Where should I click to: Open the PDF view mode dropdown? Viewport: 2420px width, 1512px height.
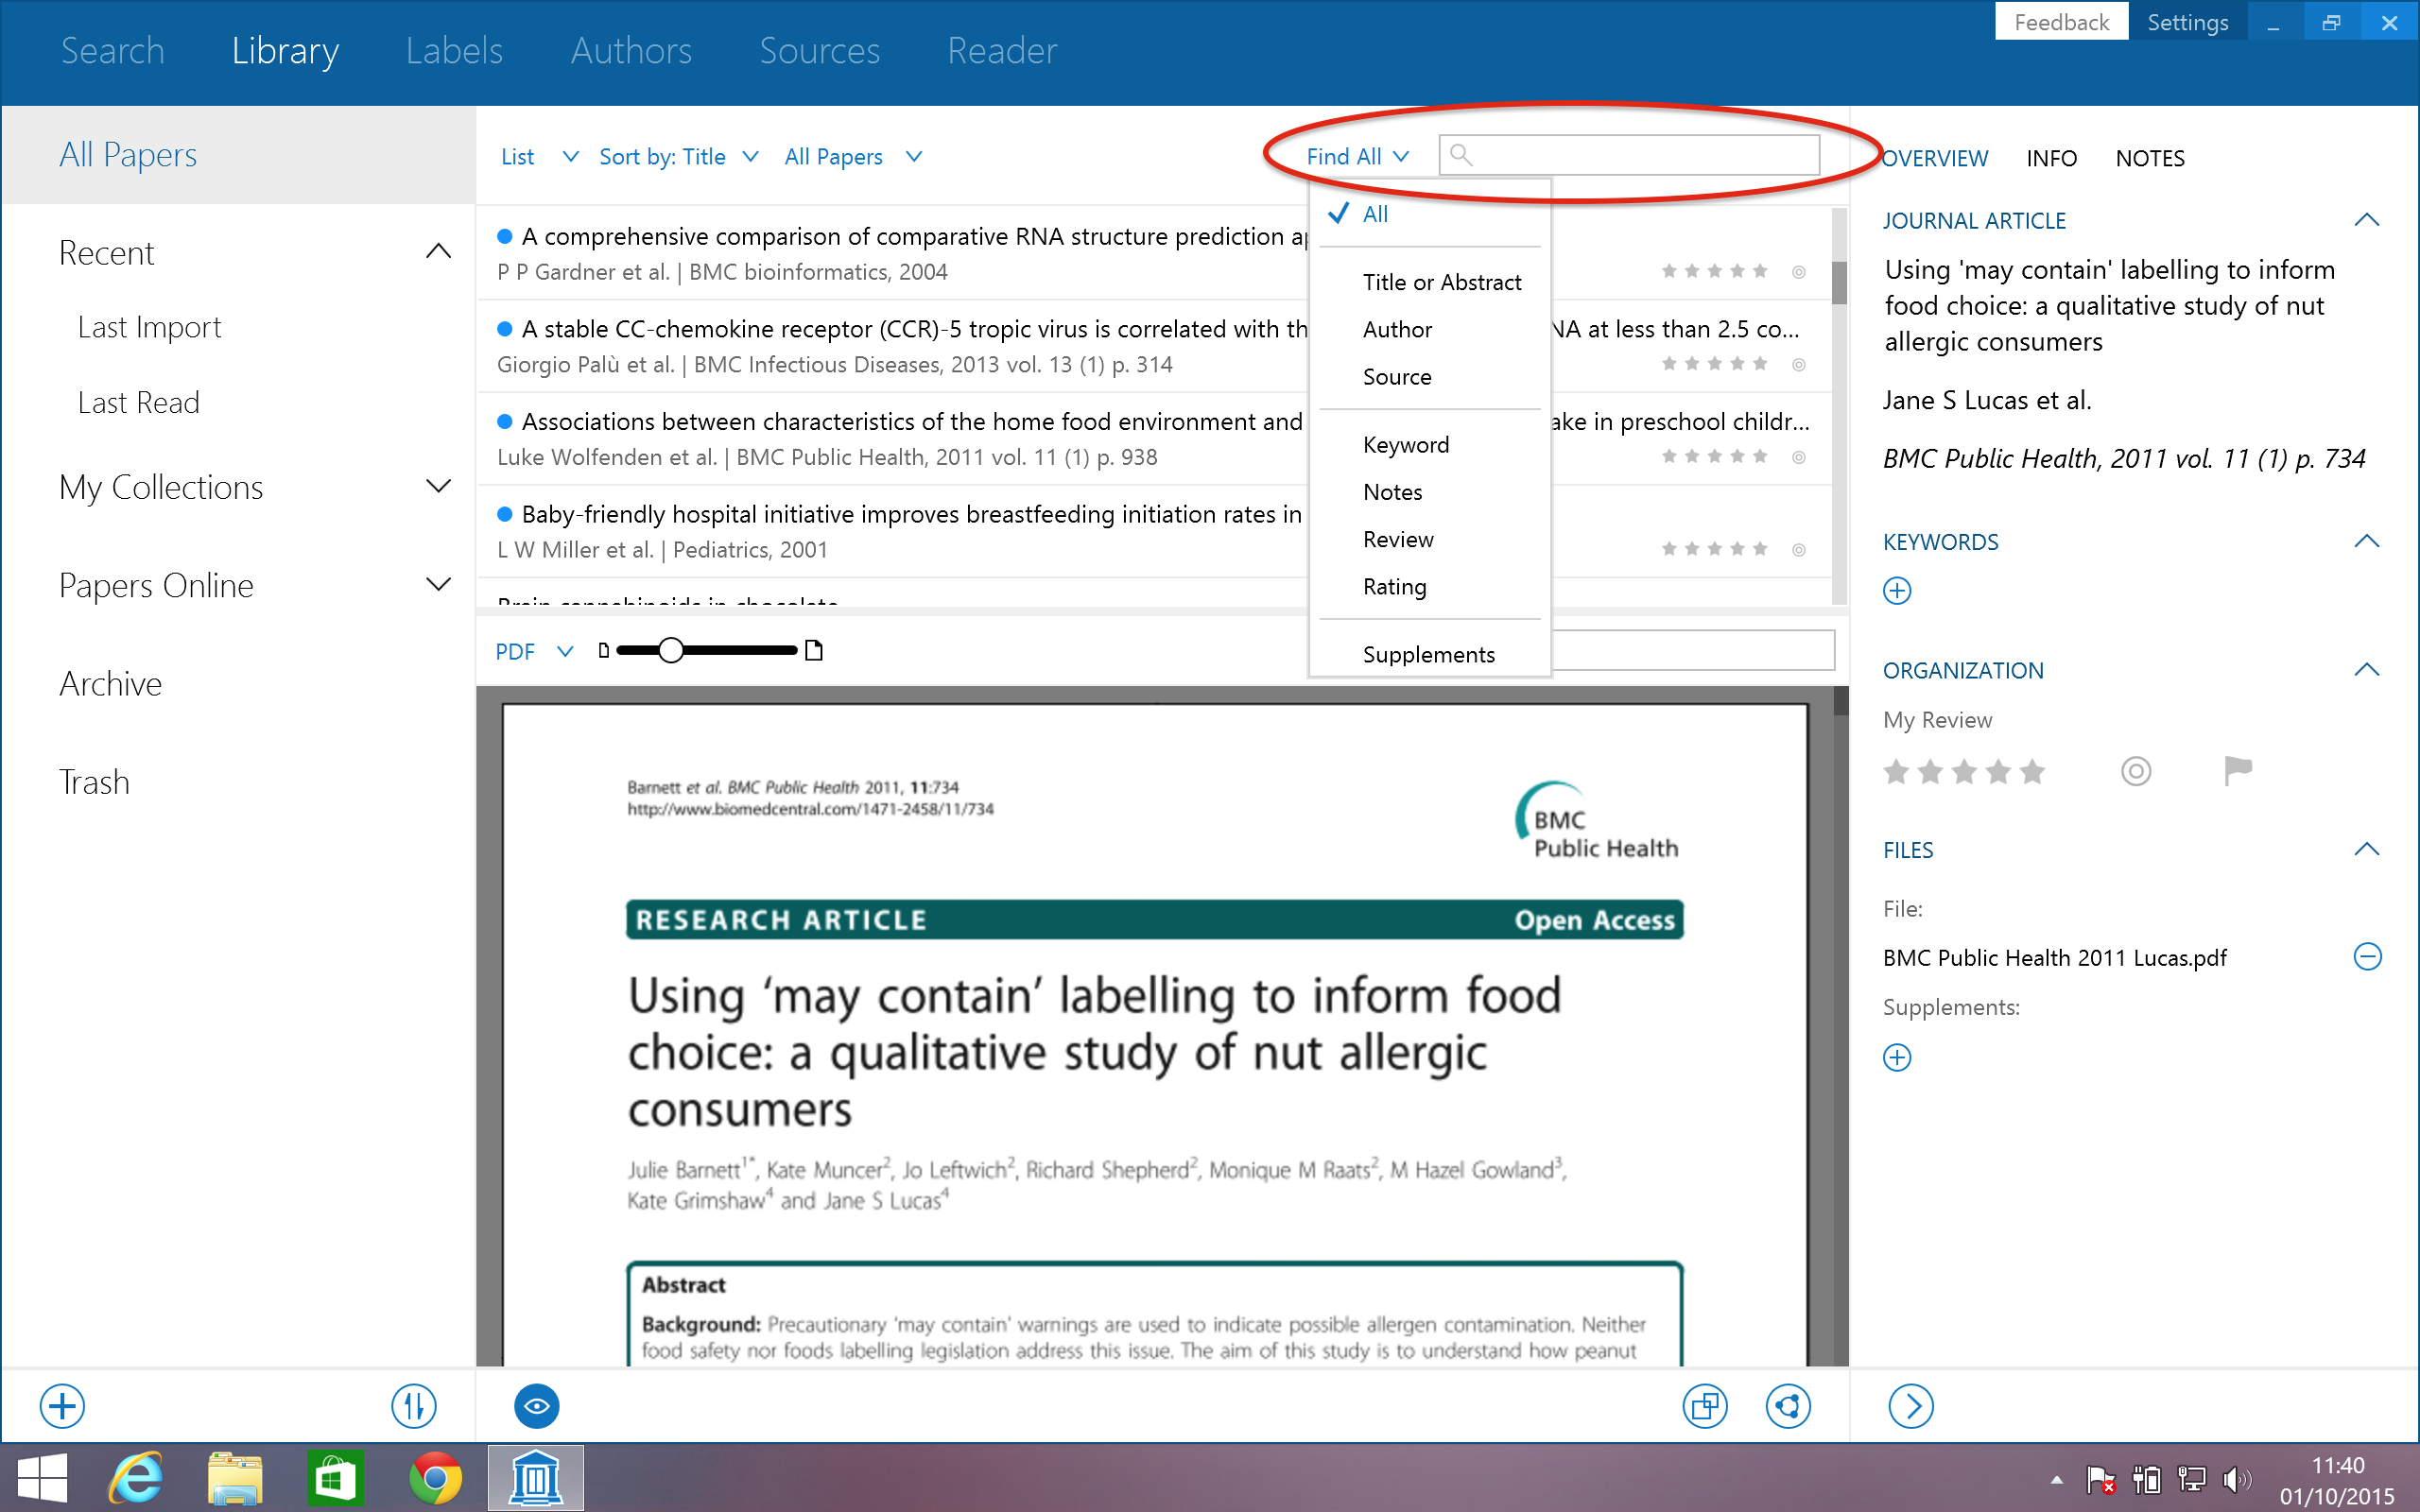pos(534,651)
